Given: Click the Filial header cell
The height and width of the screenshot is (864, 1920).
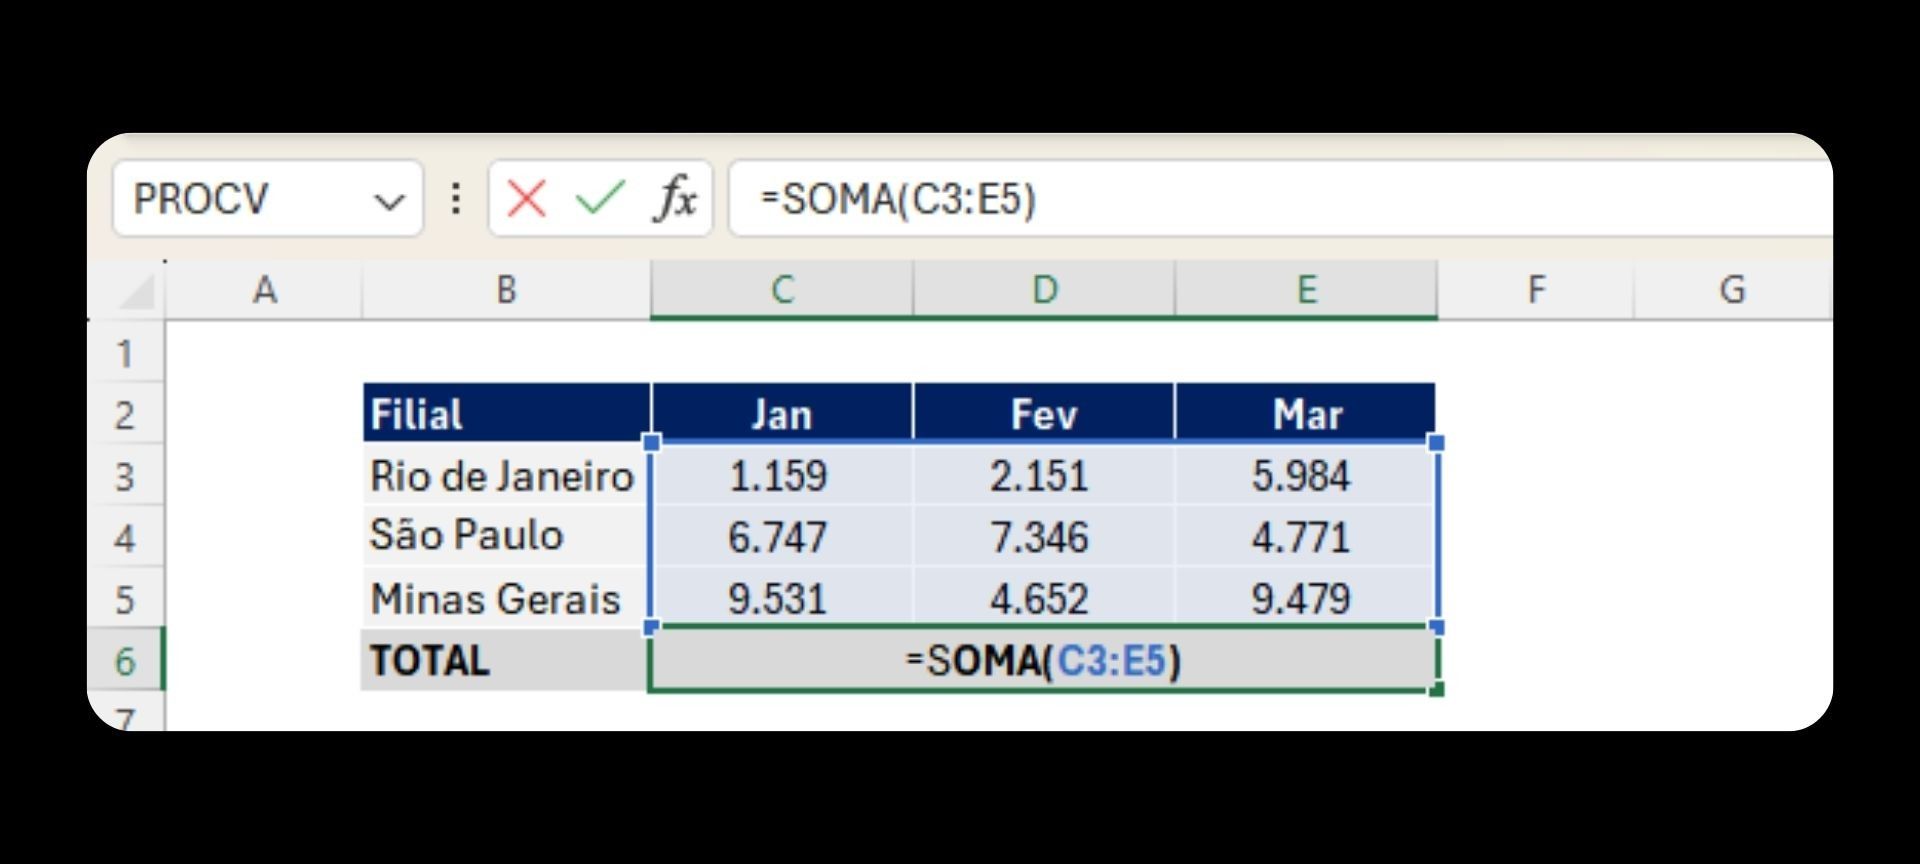Looking at the screenshot, I should (x=506, y=414).
